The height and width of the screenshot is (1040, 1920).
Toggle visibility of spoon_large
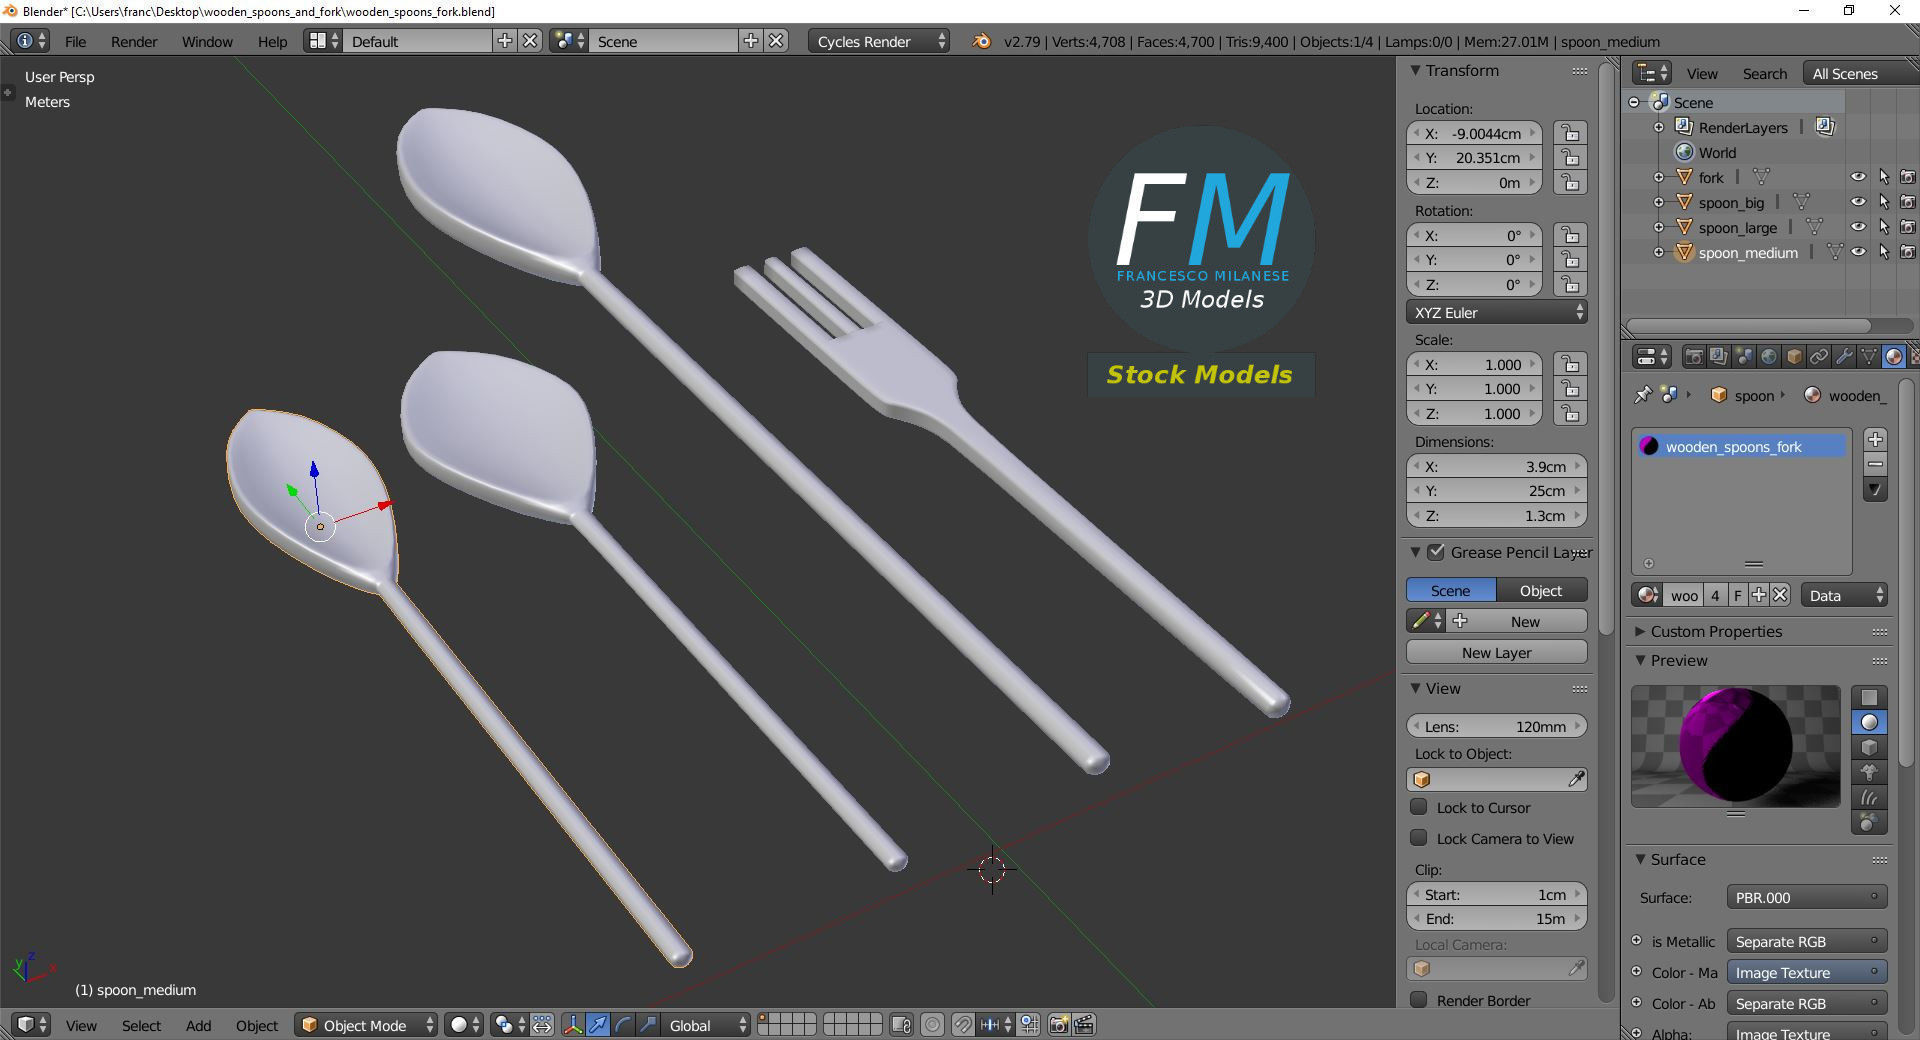click(1858, 227)
